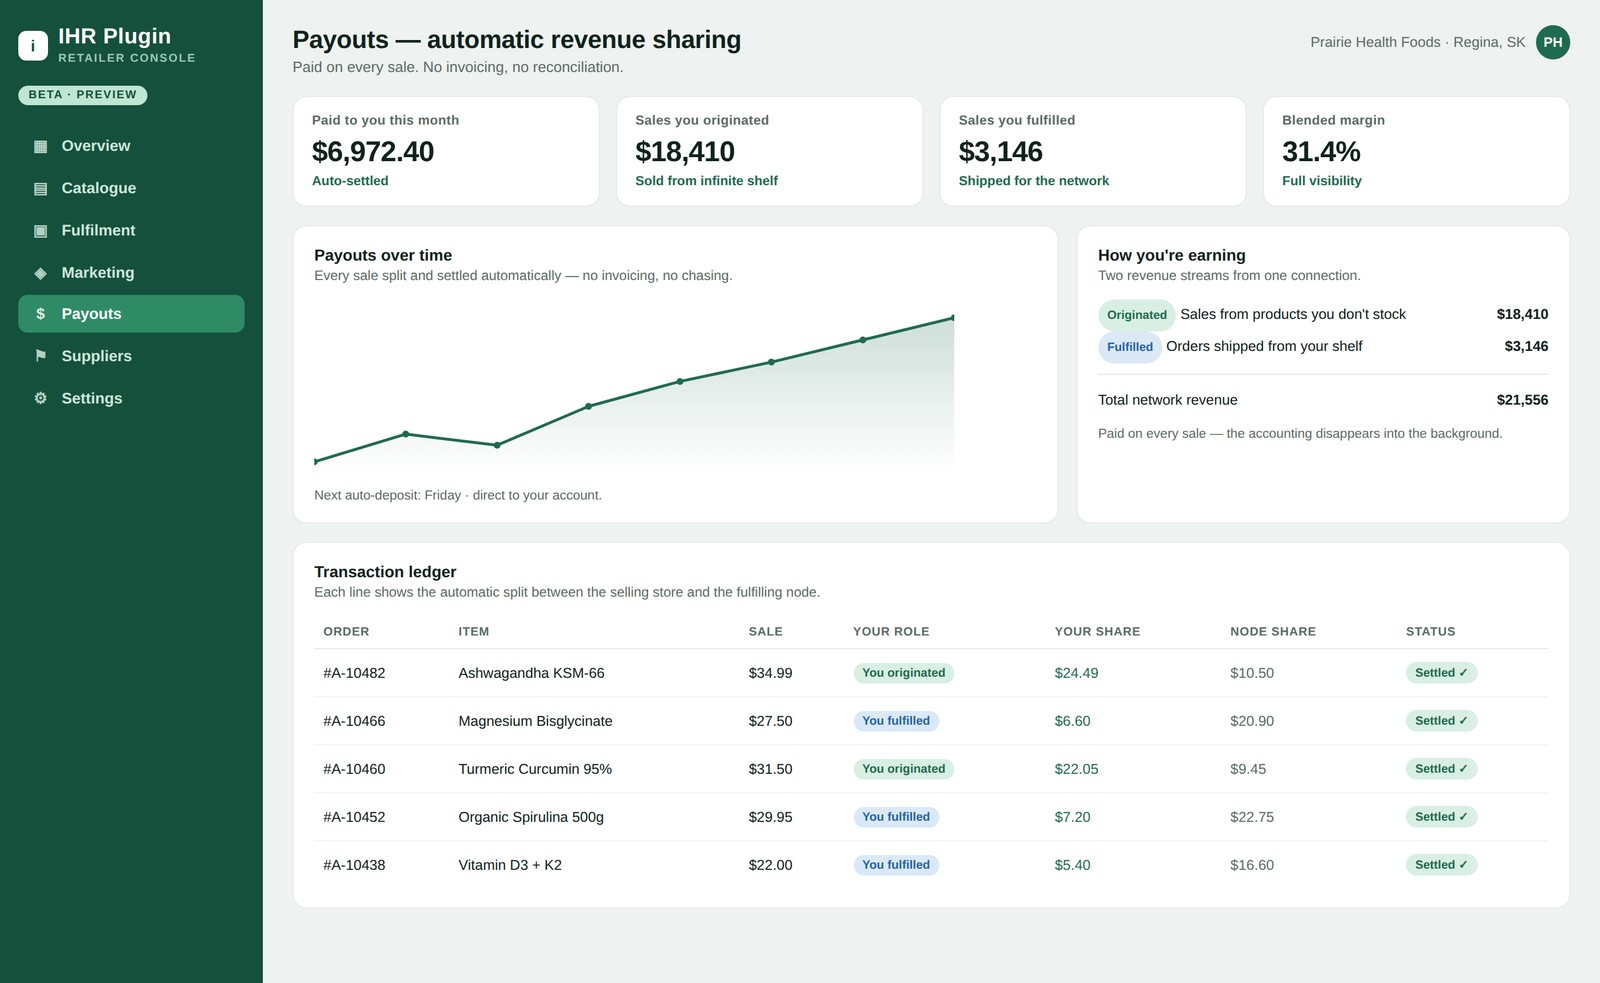Click 'You fulfilled' badge for Organic Spirulina
This screenshot has height=983, width=1600.
[896, 817]
